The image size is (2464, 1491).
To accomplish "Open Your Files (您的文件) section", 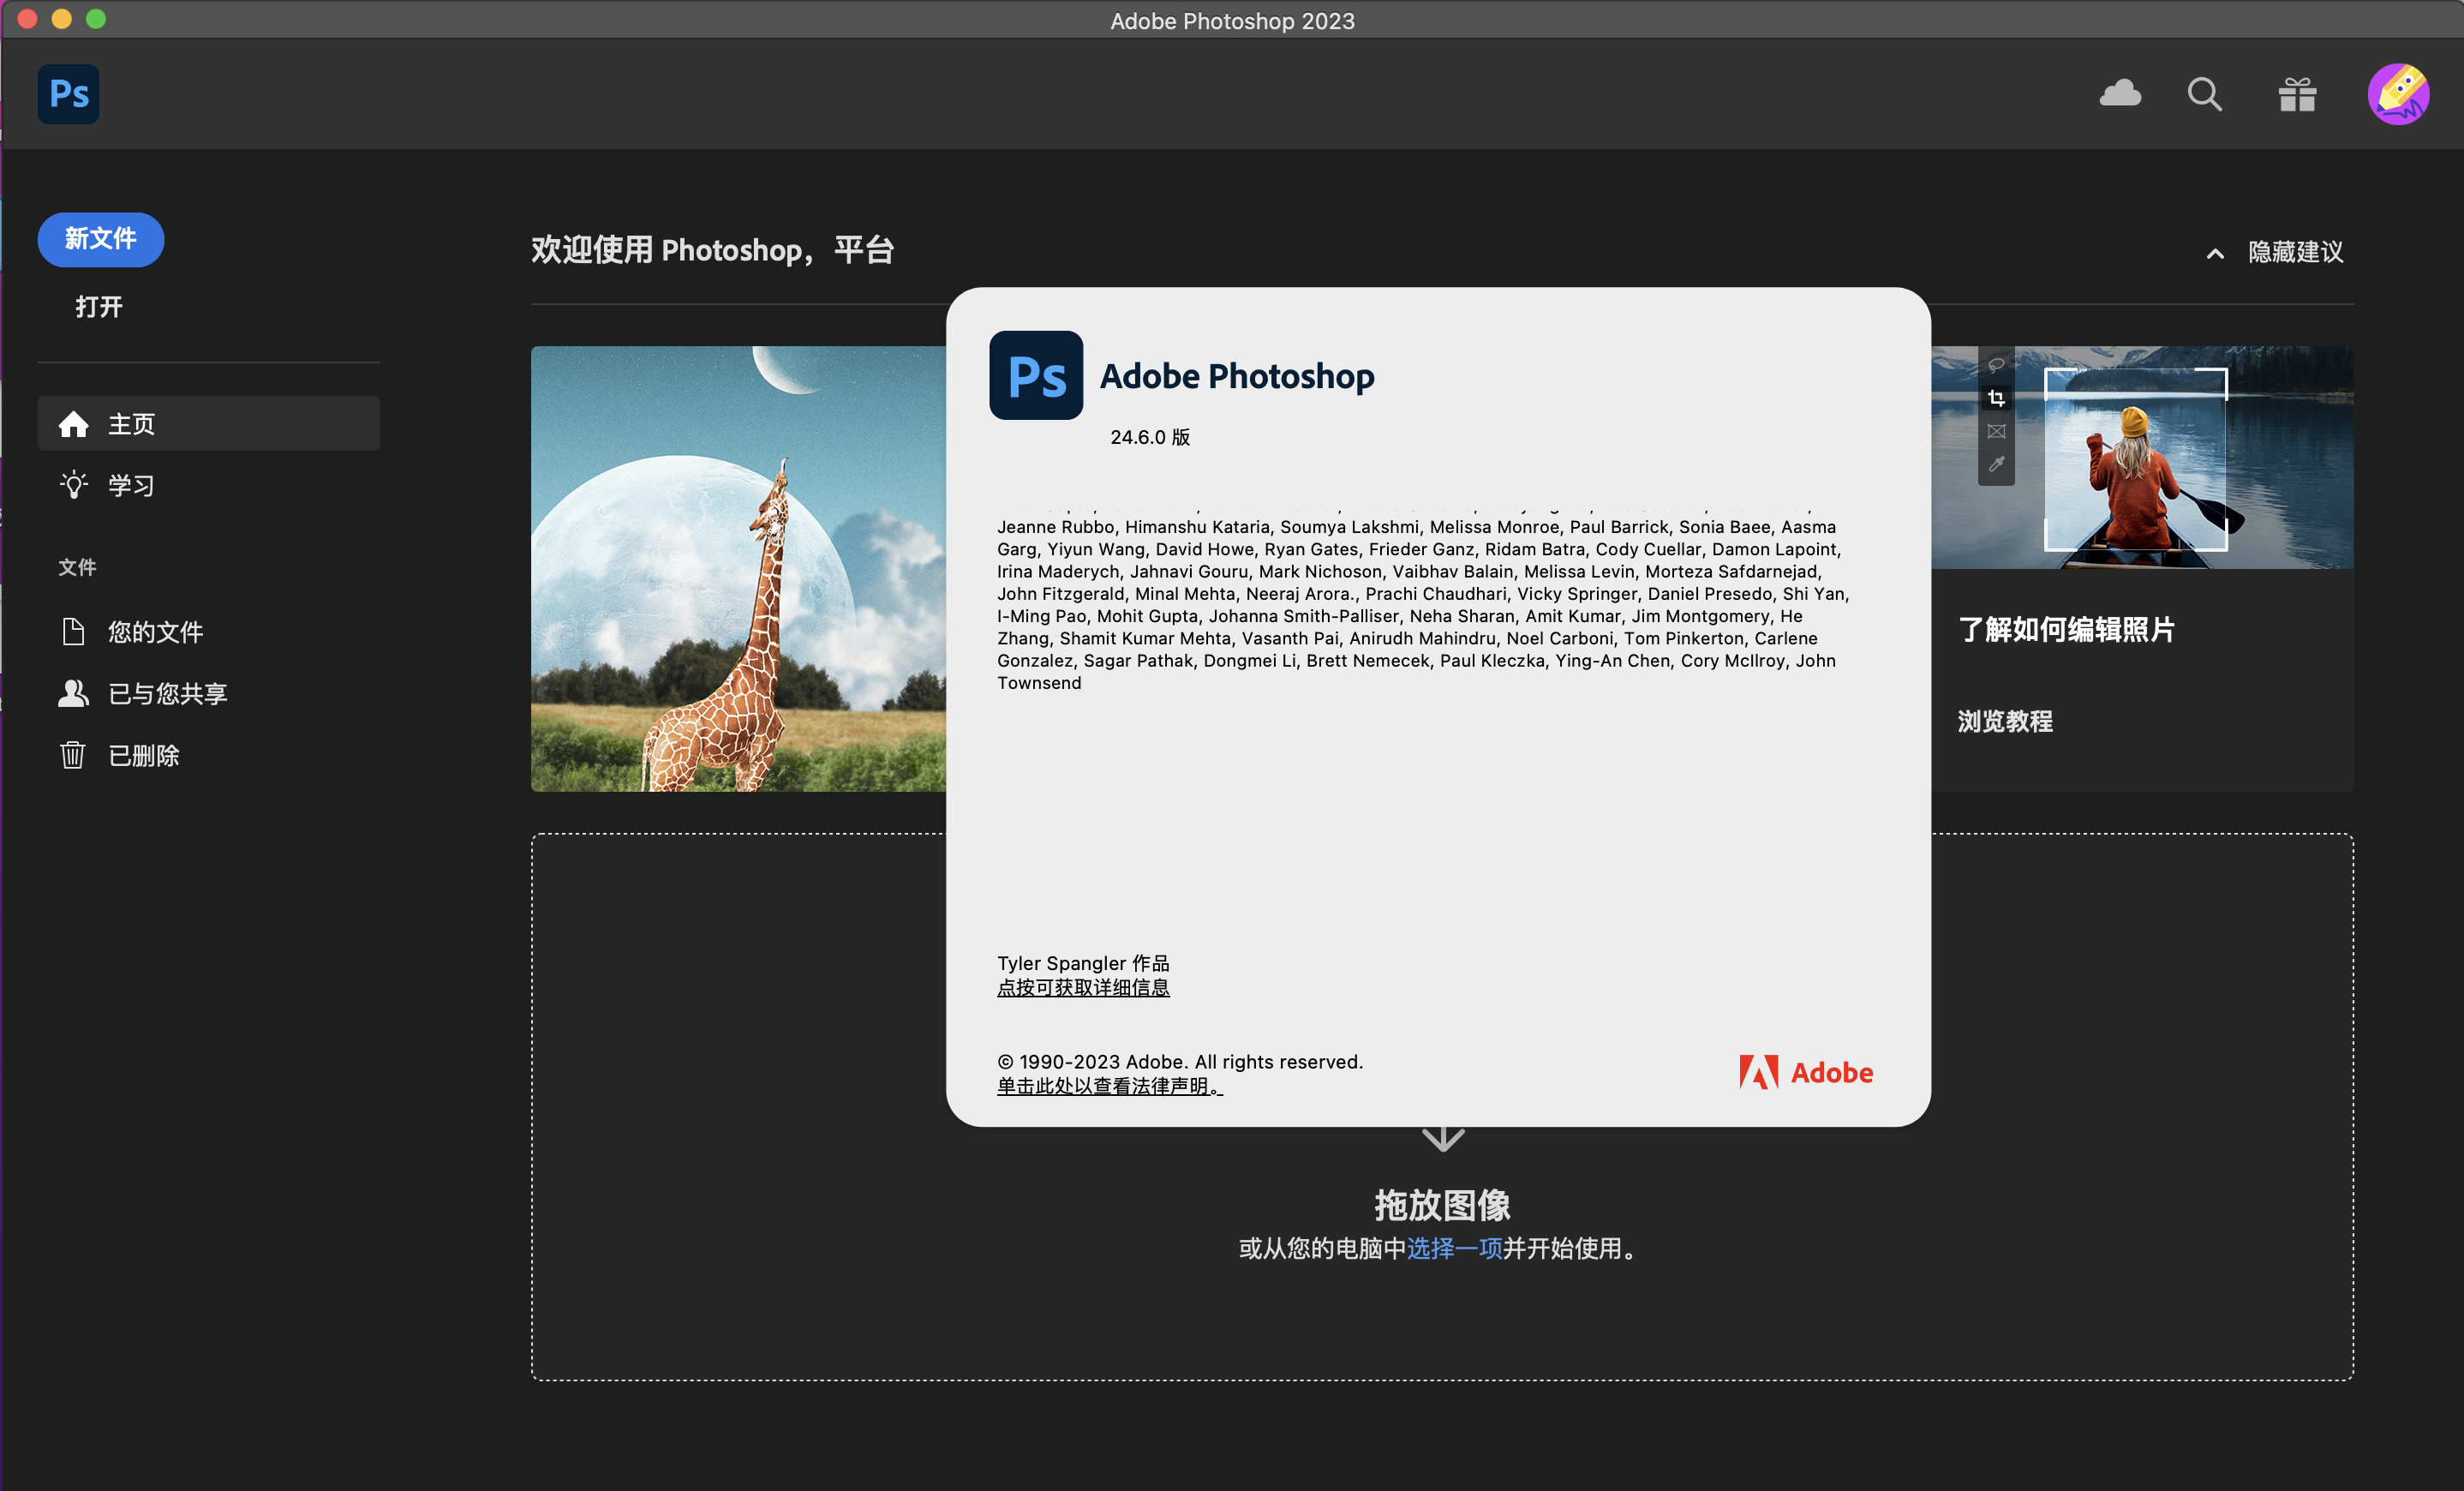I will 155,632.
